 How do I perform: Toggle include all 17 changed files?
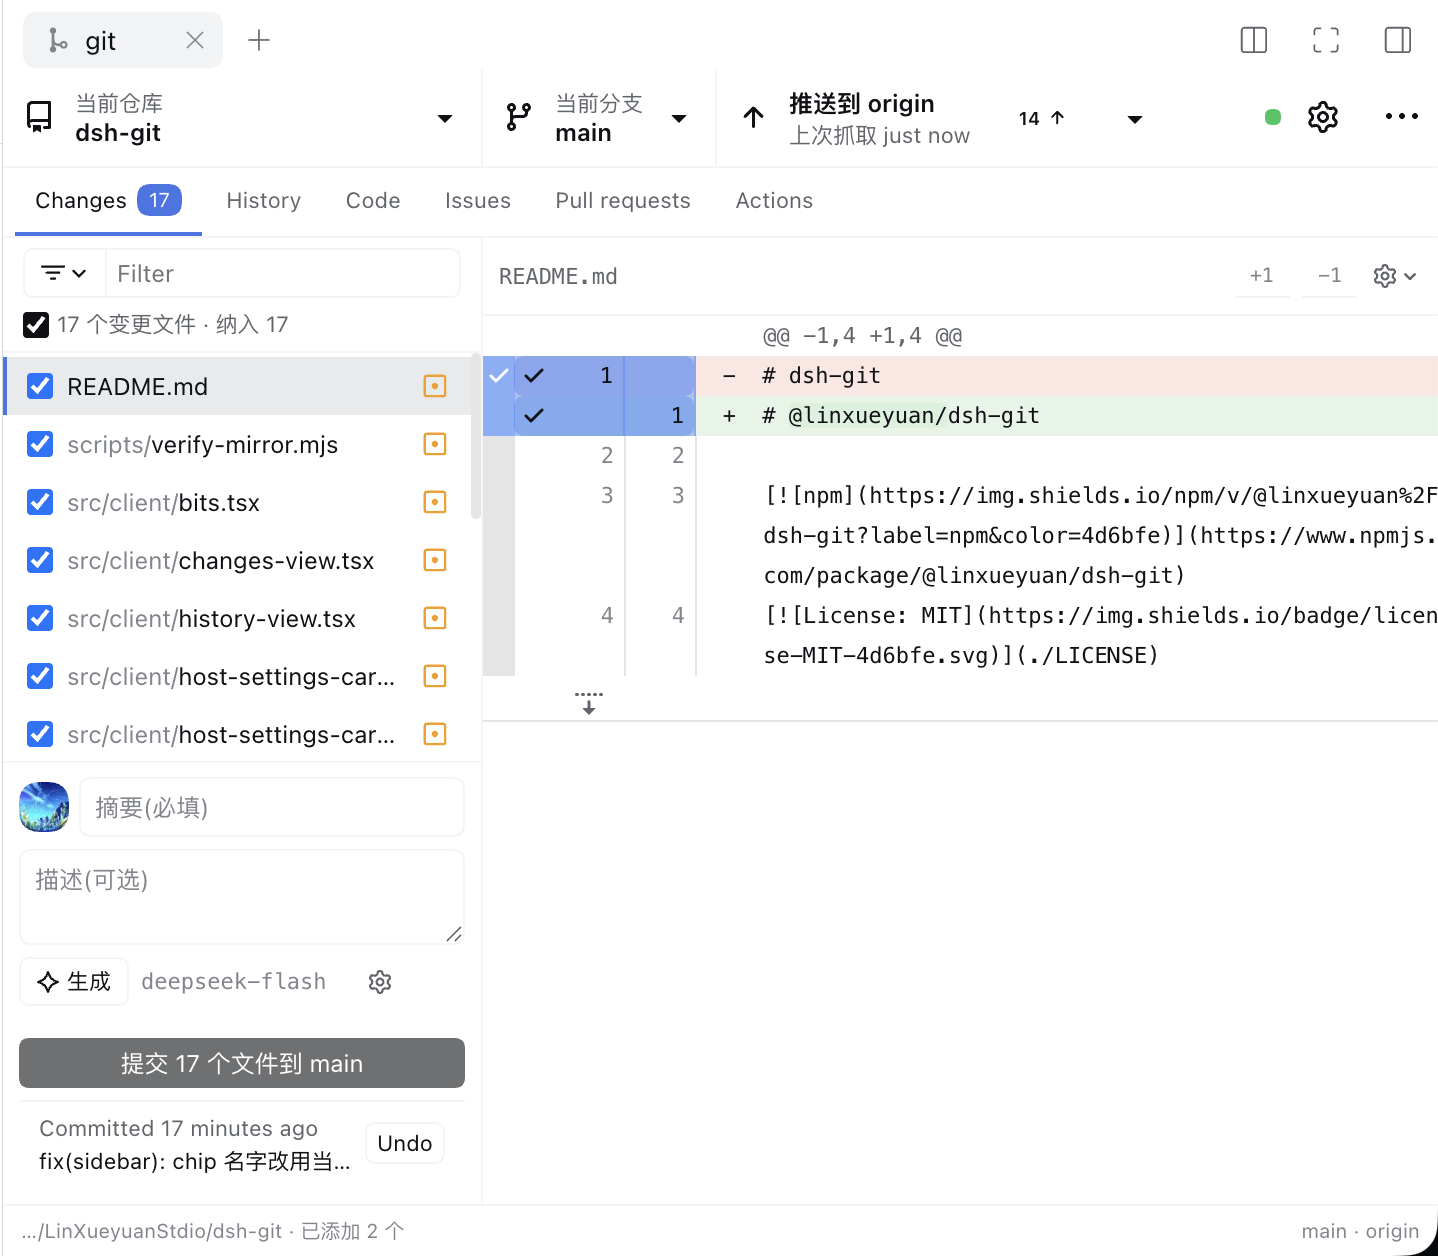36,324
